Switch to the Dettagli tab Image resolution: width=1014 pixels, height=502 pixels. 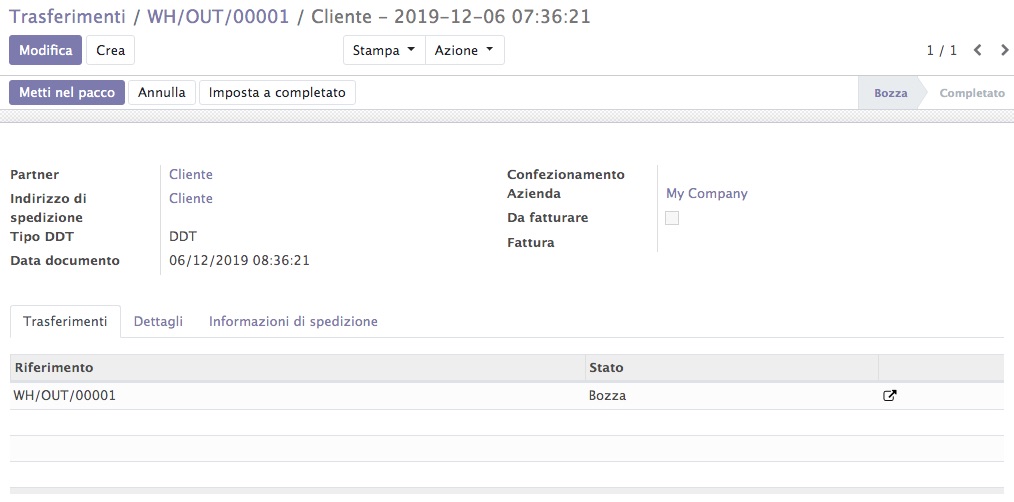coord(158,322)
